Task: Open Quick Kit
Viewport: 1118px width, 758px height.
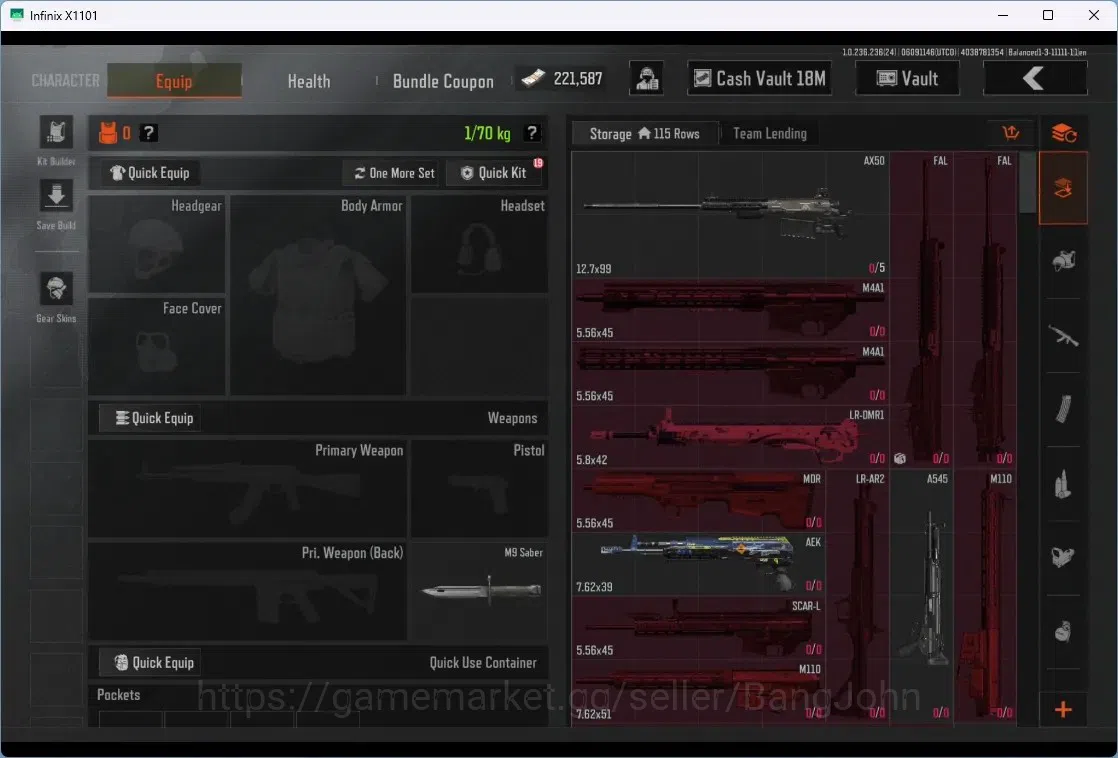Action: coord(494,173)
